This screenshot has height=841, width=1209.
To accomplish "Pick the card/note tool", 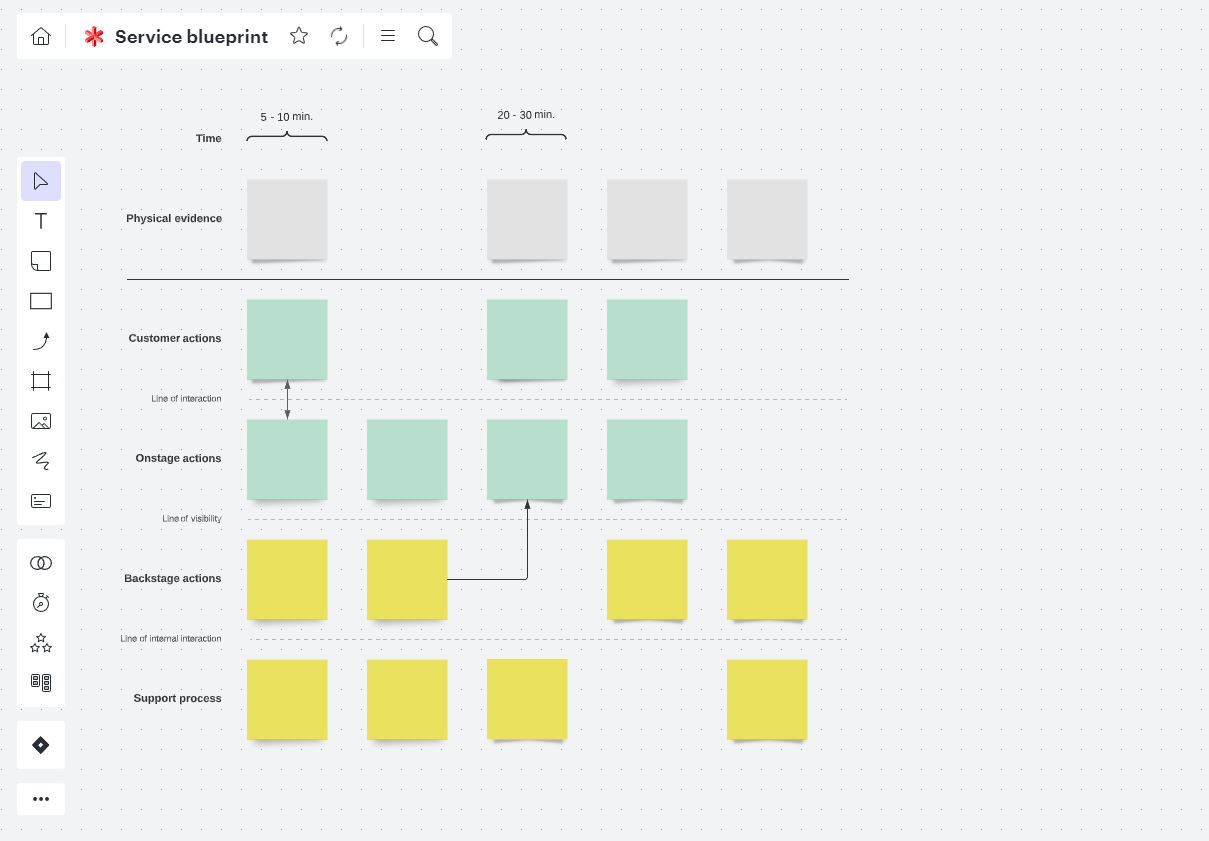I will tap(40, 500).
